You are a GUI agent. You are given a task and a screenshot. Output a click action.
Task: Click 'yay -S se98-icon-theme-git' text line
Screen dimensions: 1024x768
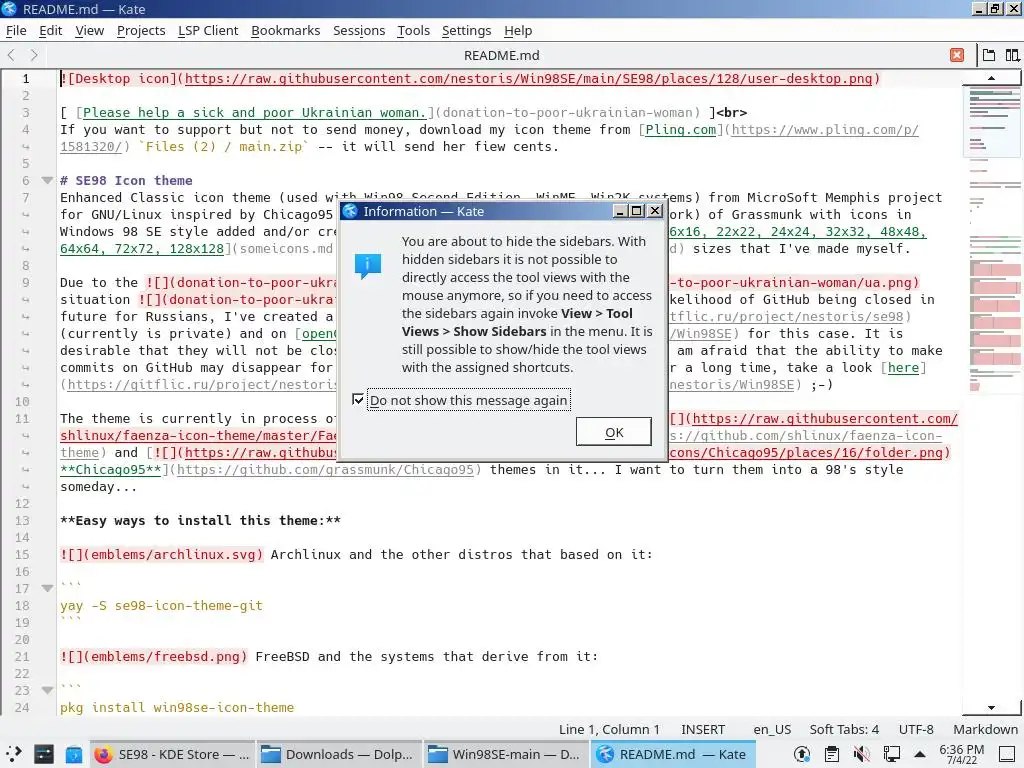click(161, 605)
